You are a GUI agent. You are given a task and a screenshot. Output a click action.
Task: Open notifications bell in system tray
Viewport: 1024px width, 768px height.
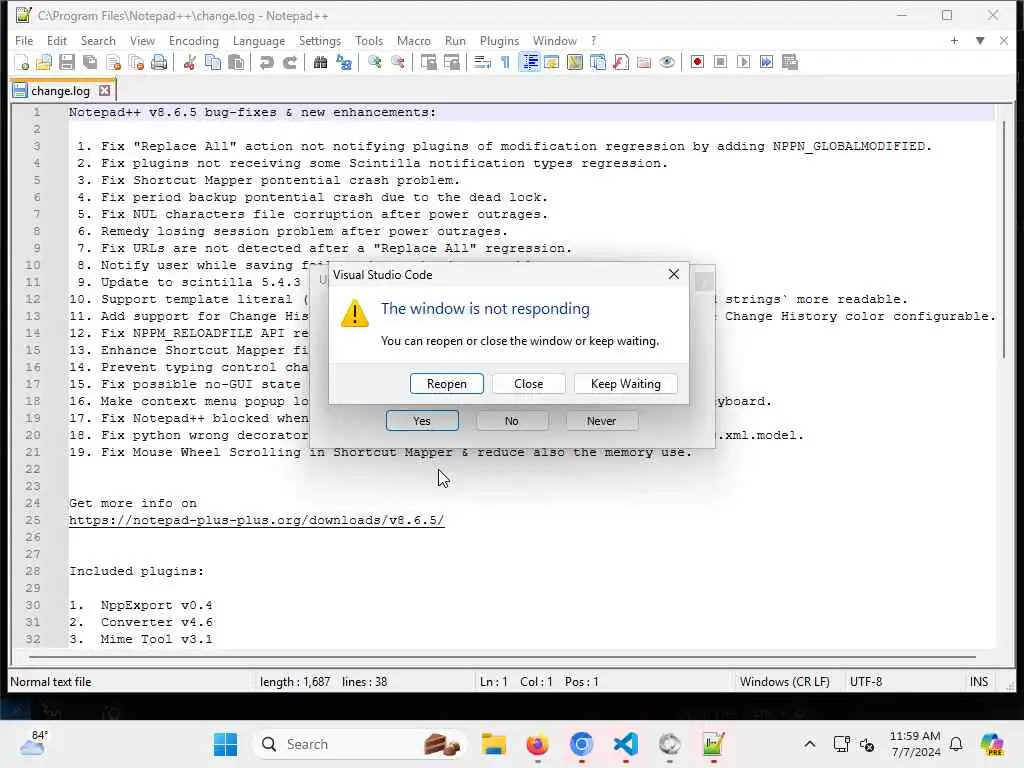(x=956, y=744)
